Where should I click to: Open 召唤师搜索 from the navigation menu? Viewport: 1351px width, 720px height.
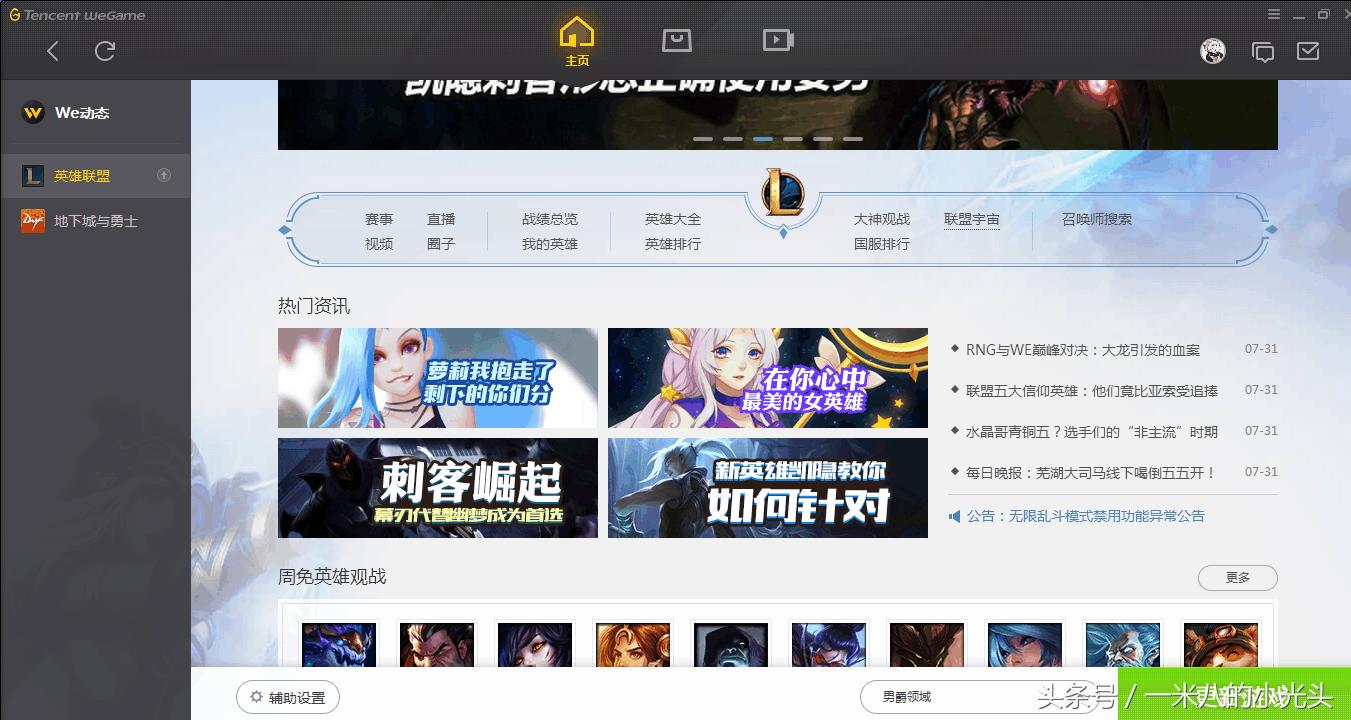tap(1098, 219)
